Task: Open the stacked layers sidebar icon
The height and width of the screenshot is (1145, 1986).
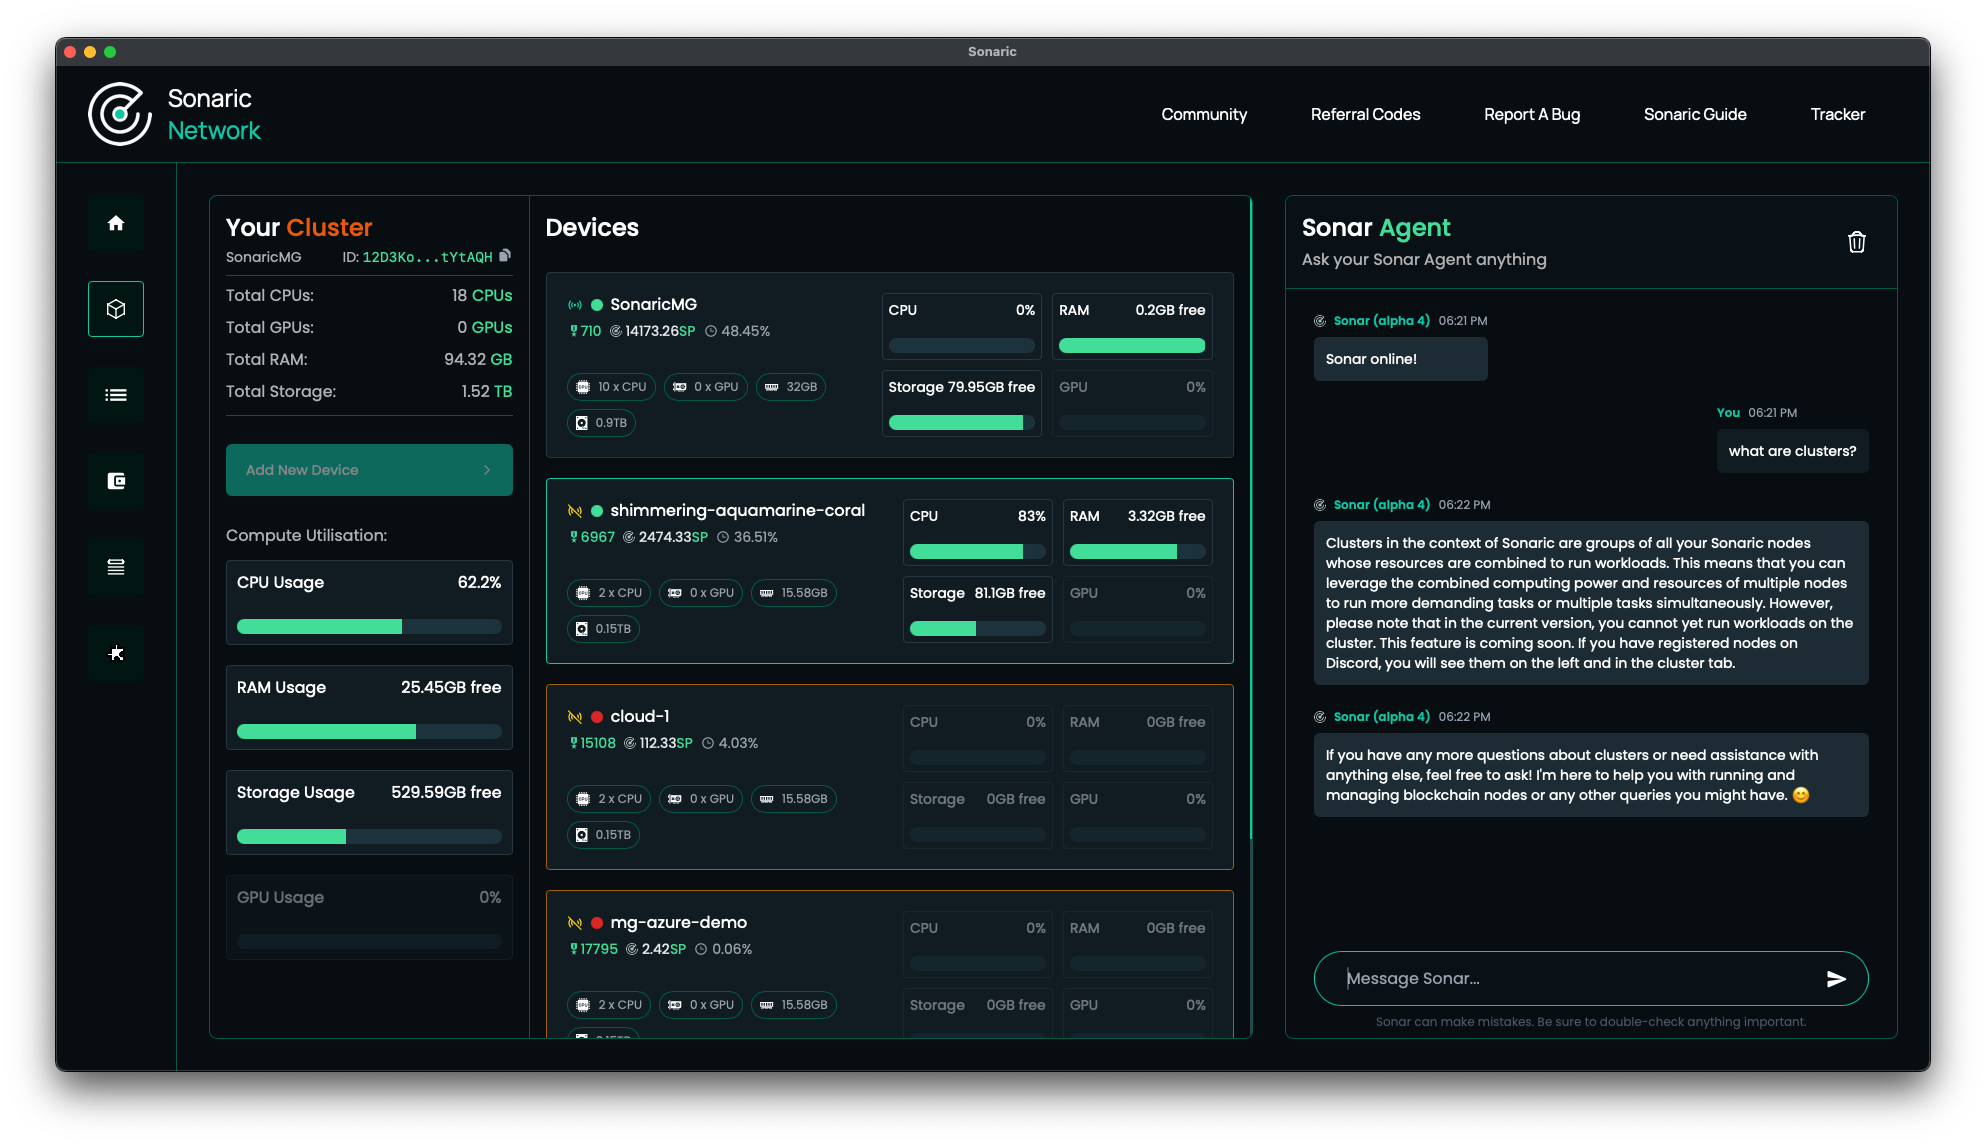Action: (x=116, y=567)
